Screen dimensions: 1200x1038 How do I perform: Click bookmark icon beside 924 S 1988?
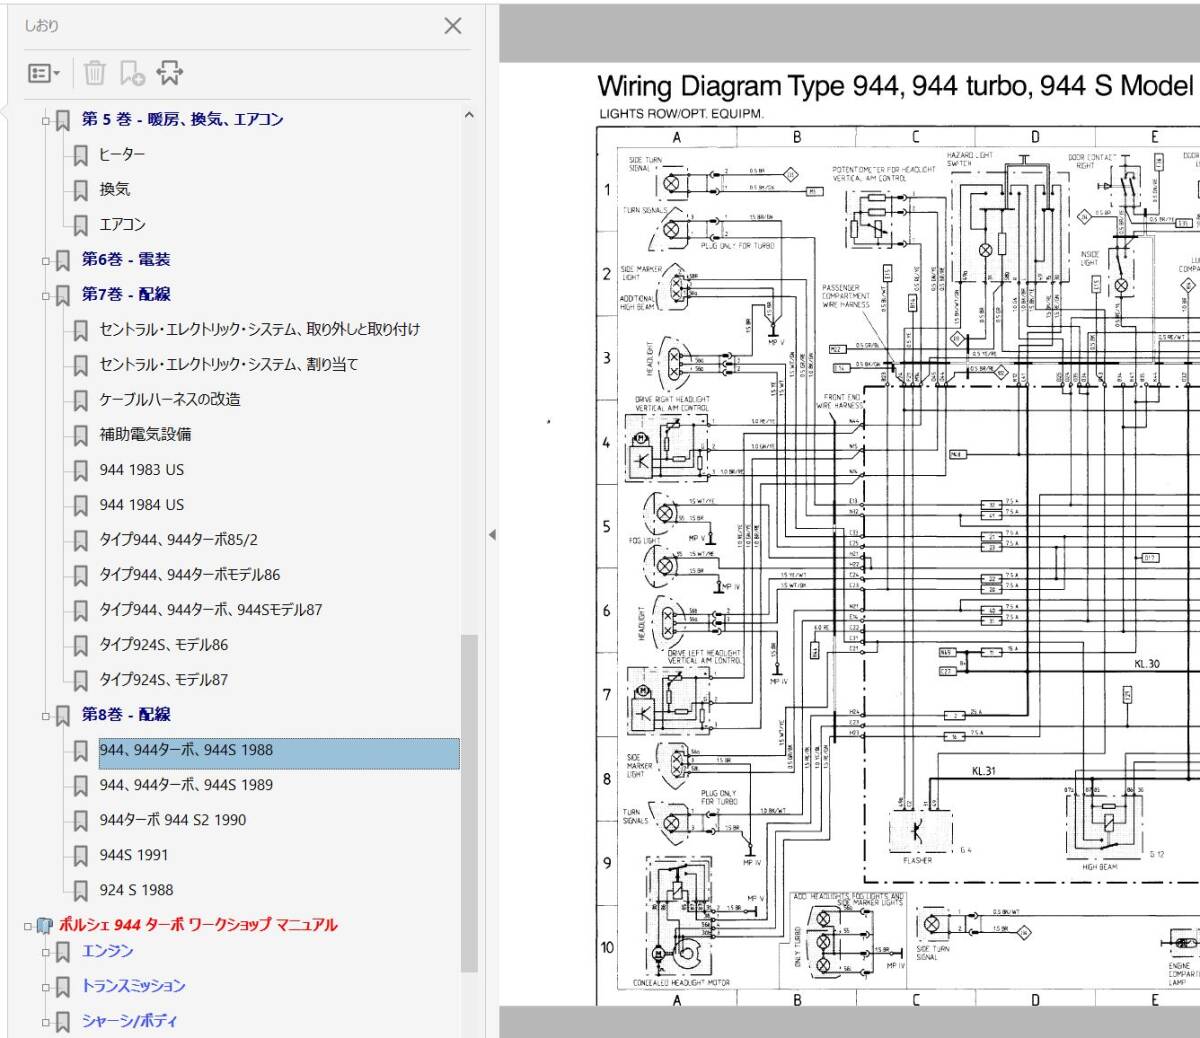pos(81,891)
